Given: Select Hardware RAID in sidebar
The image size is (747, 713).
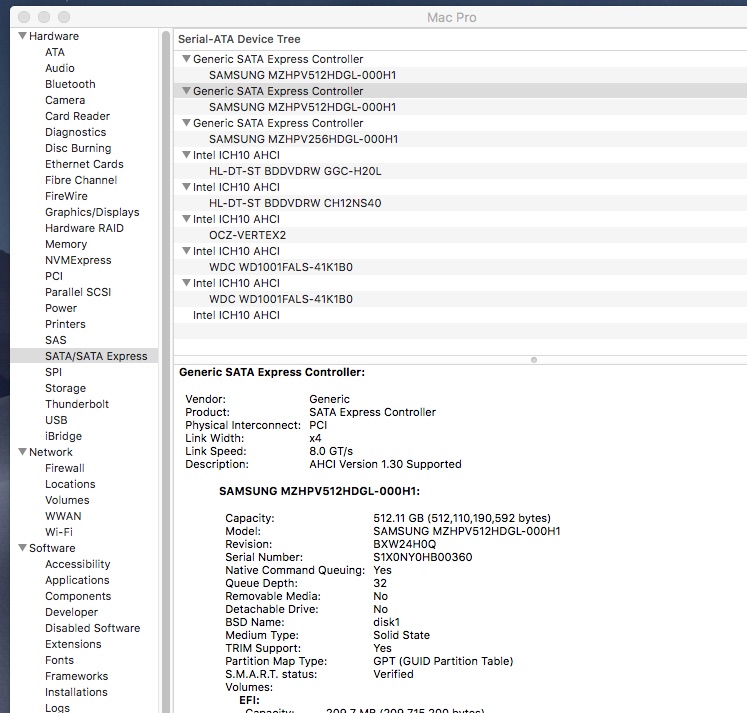Looking at the screenshot, I should point(84,228).
